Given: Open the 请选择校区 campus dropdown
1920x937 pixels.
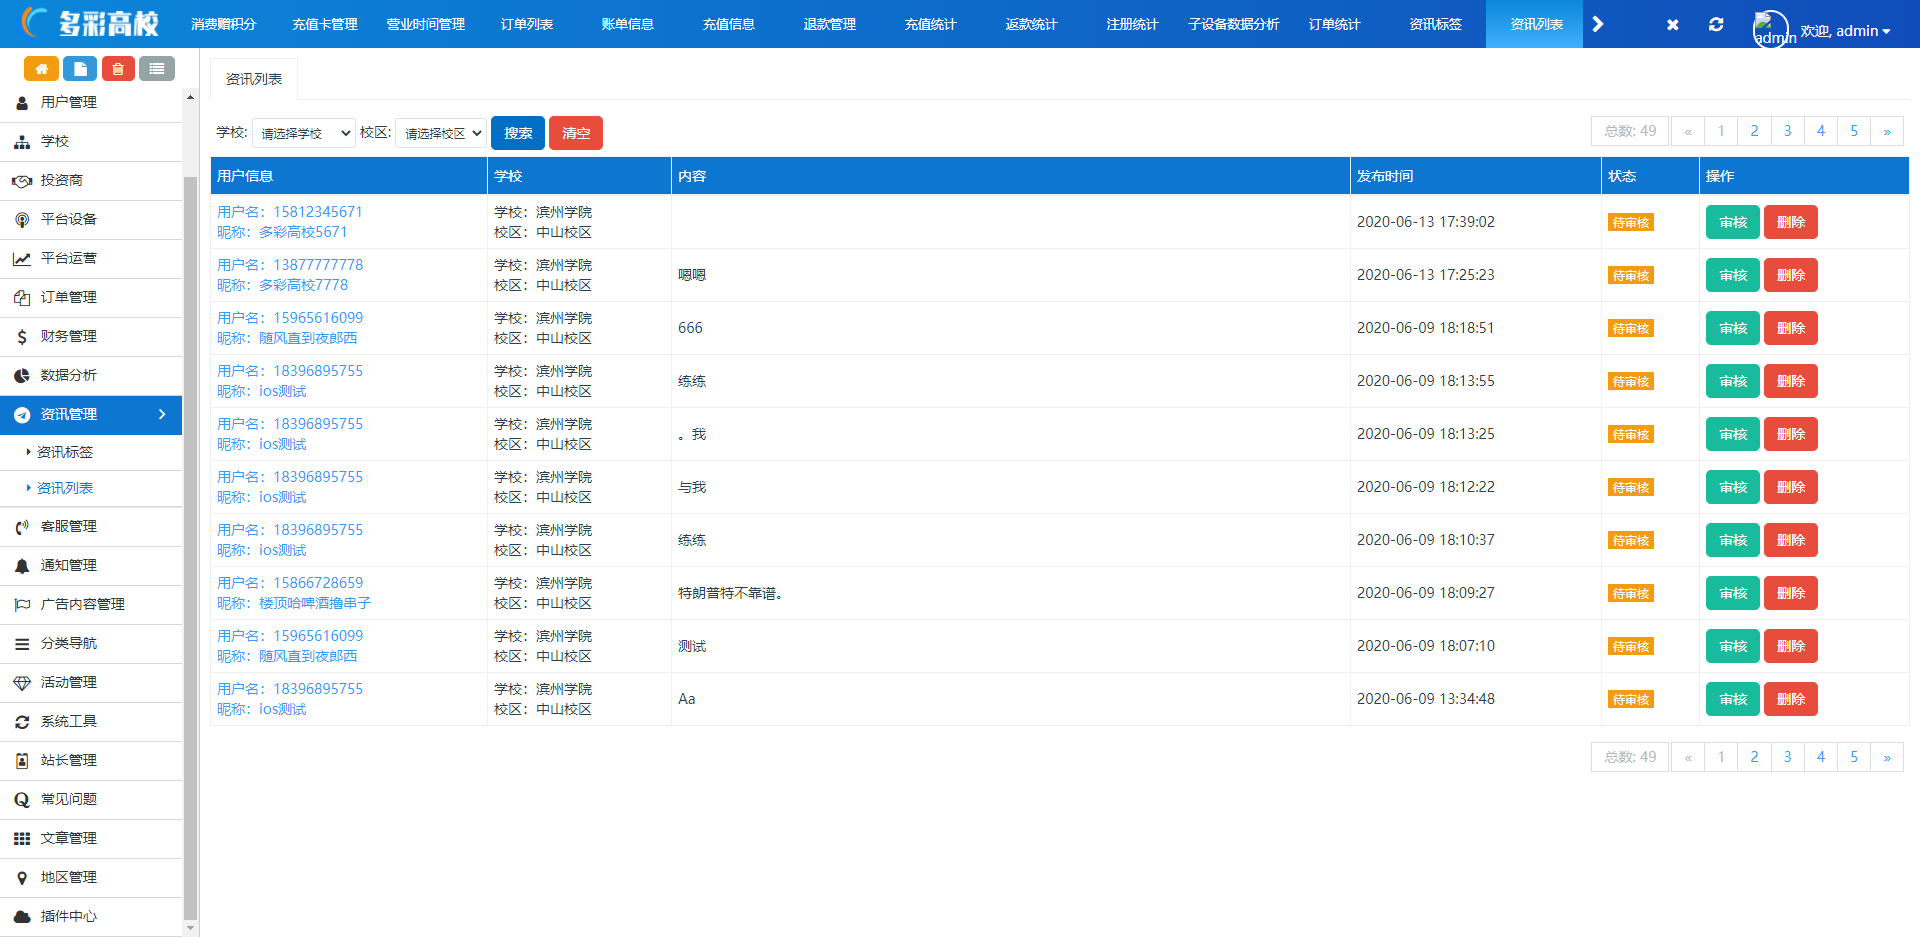Looking at the screenshot, I should tap(441, 133).
